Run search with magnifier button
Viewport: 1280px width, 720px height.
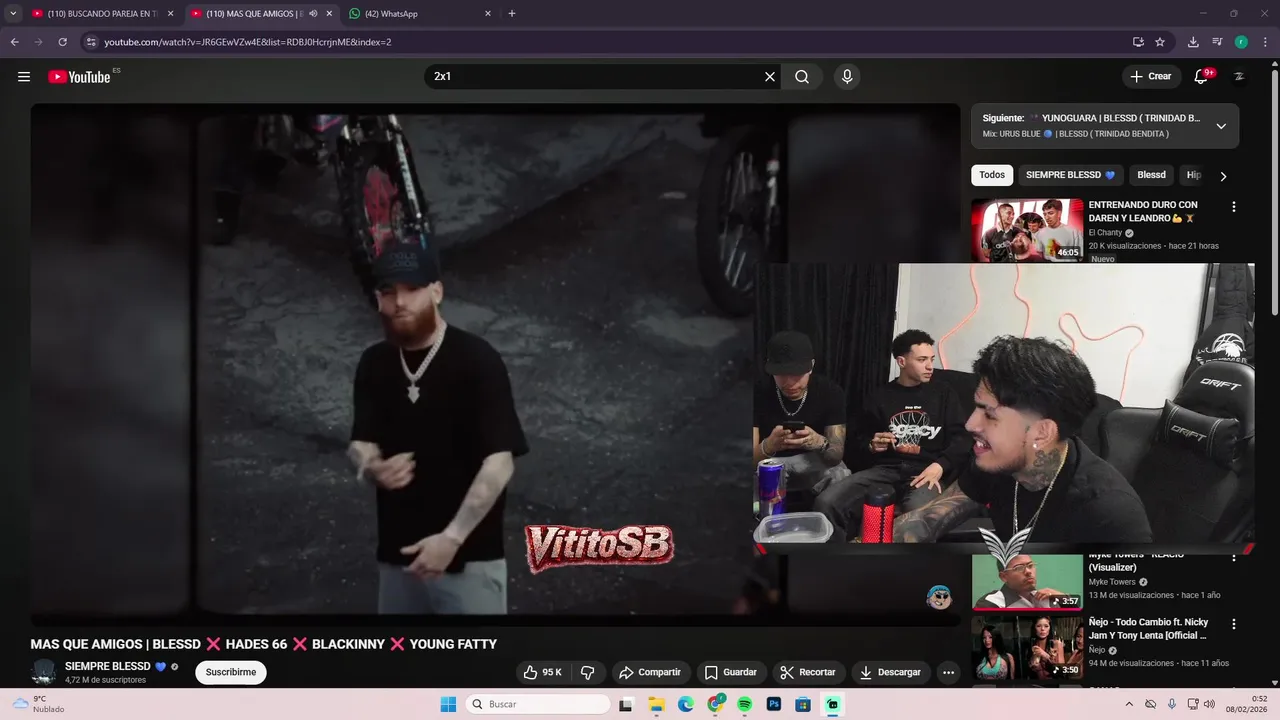point(802,77)
